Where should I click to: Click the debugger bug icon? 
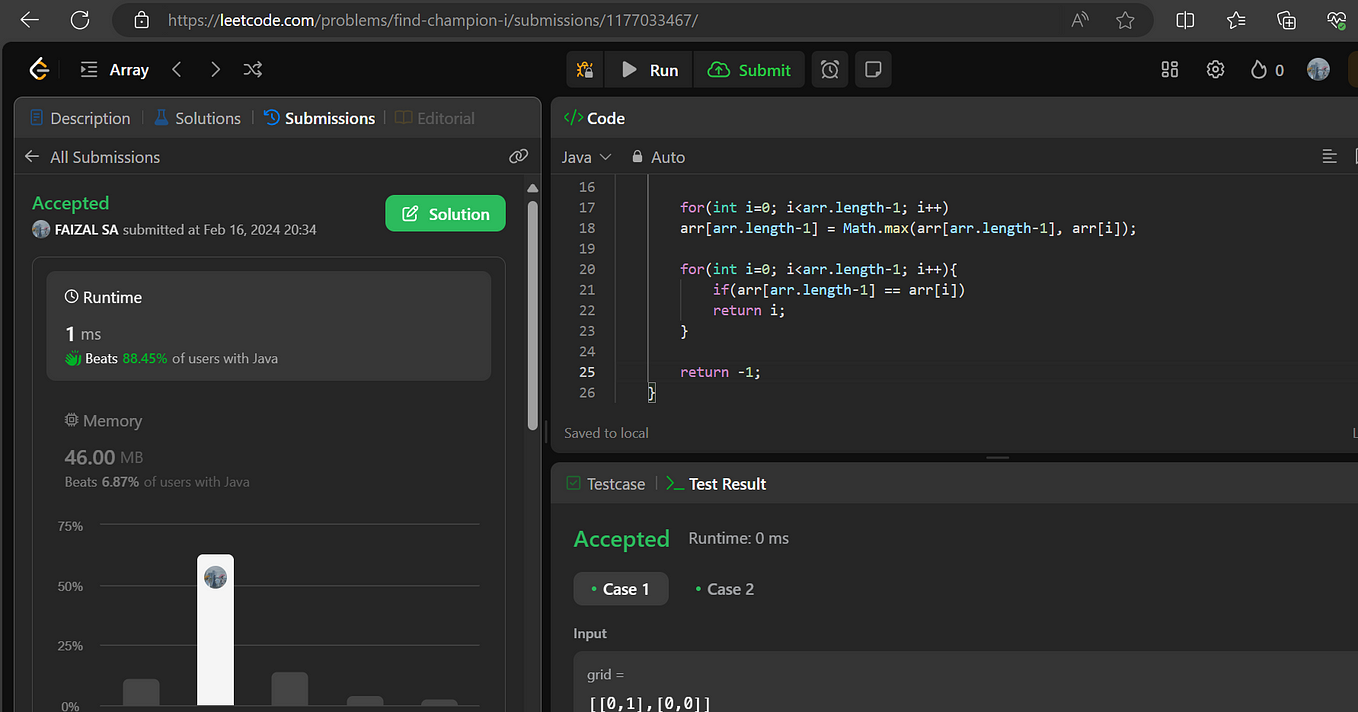585,70
